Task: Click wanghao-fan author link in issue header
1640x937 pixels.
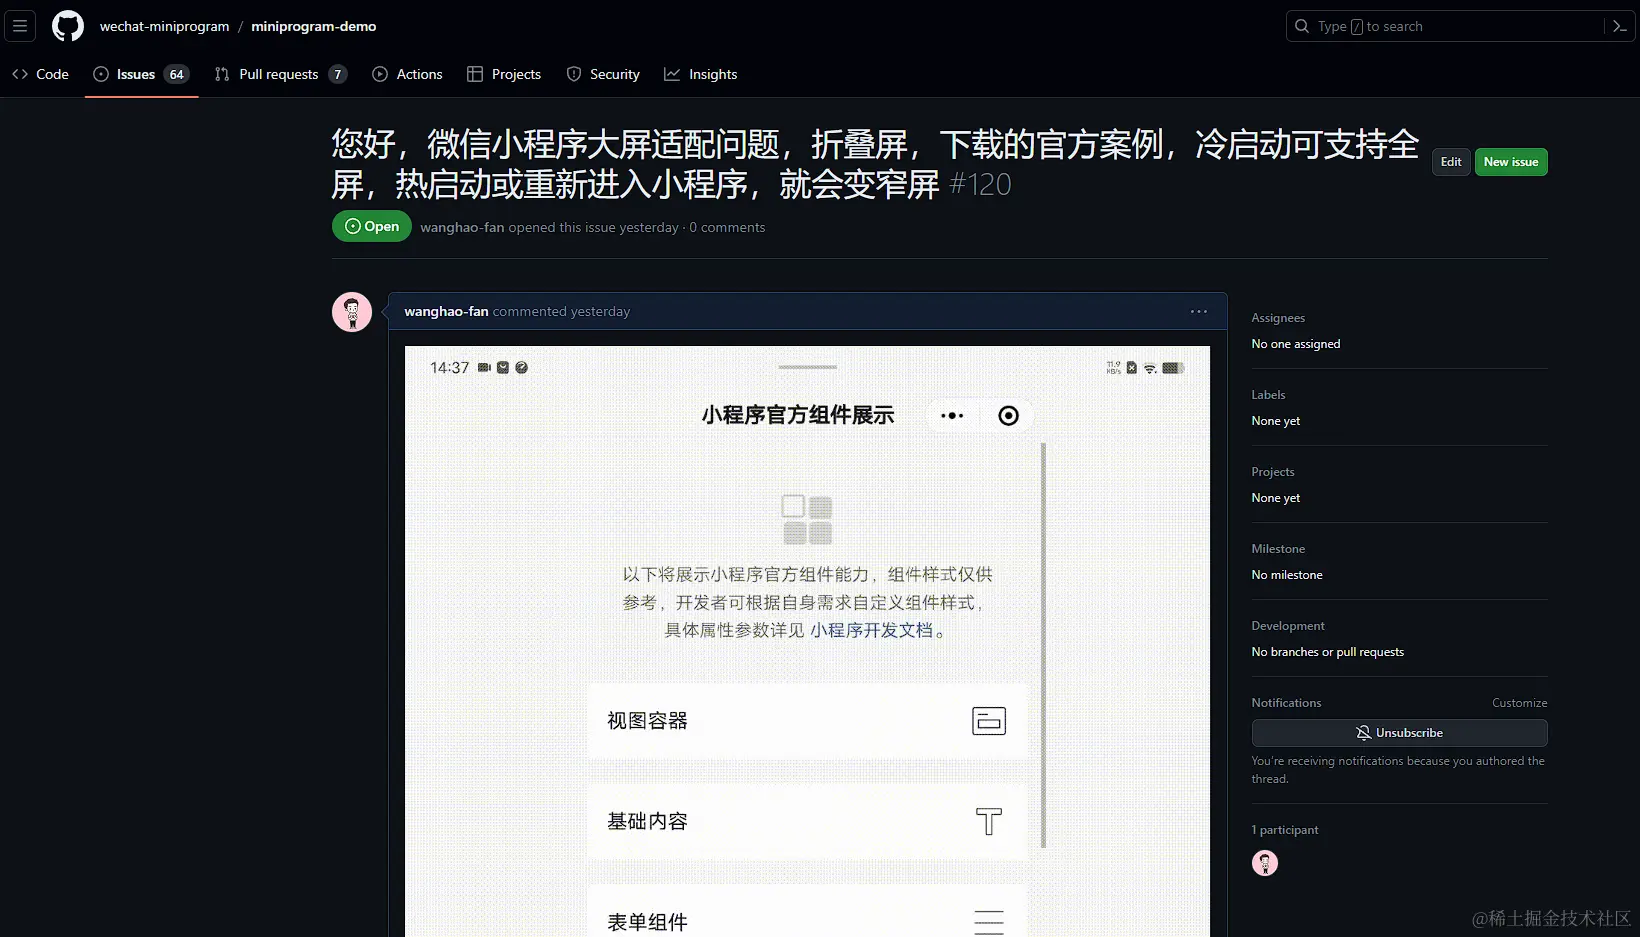Action: [x=462, y=227]
